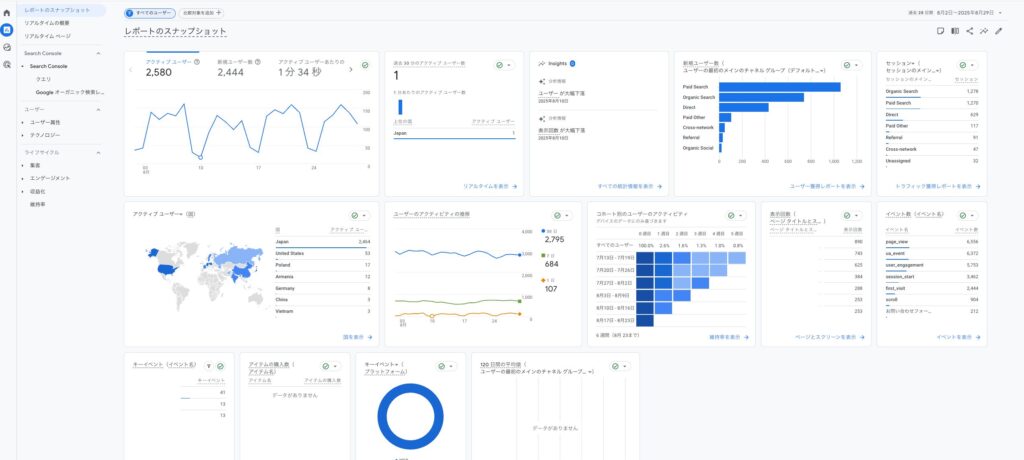1024x460 pixels.
Task: Collapse the Search Console sidebar section
Action: click(x=98, y=52)
